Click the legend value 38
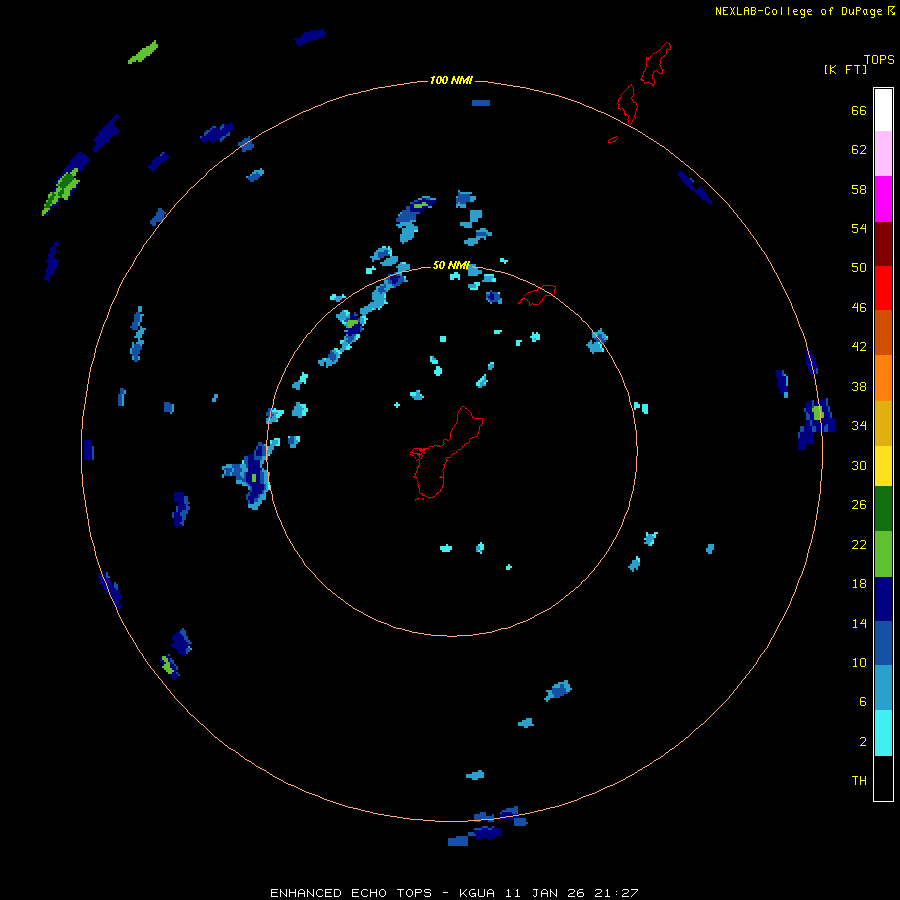The height and width of the screenshot is (900, 900). click(x=859, y=386)
